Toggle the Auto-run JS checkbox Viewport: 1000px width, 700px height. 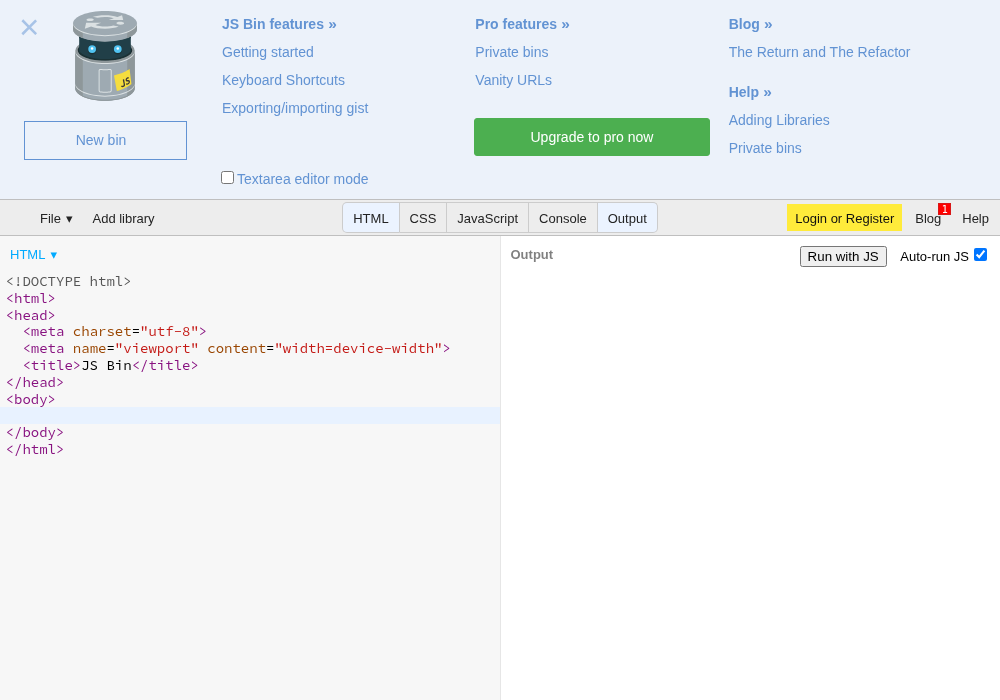[980, 255]
